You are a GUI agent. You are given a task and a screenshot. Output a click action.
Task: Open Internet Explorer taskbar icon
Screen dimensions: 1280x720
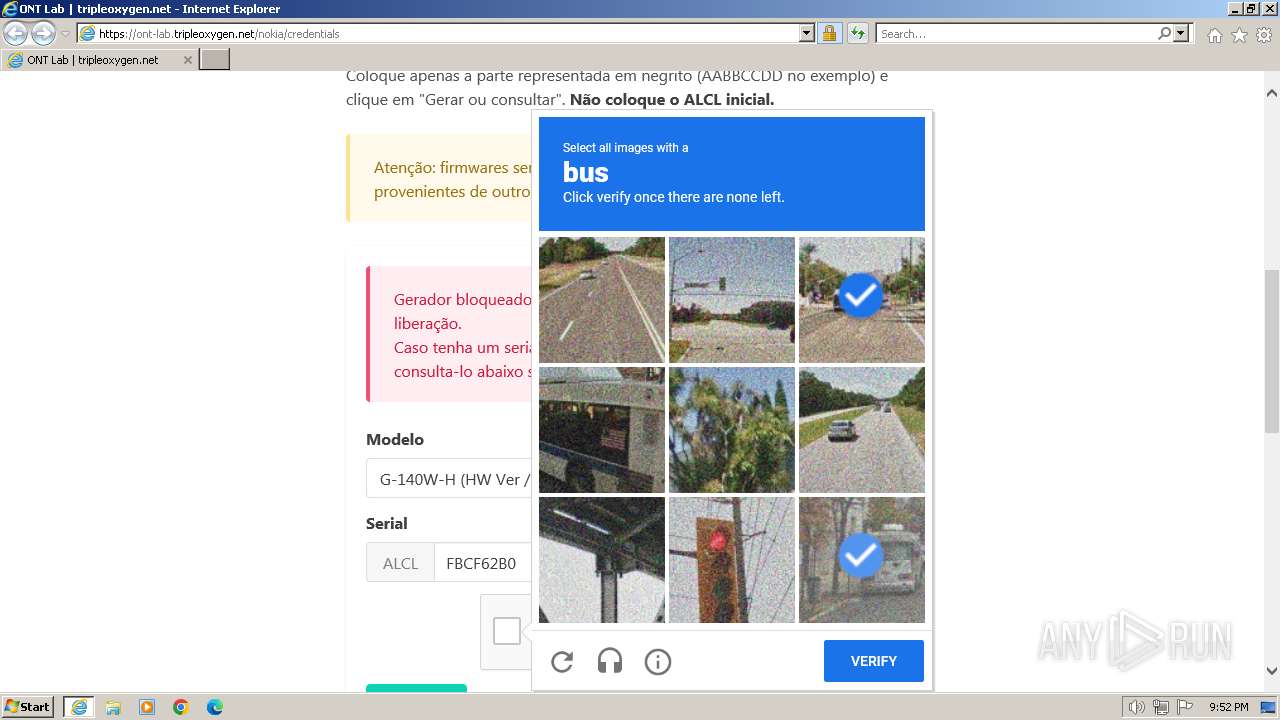pyautogui.click(x=78, y=707)
